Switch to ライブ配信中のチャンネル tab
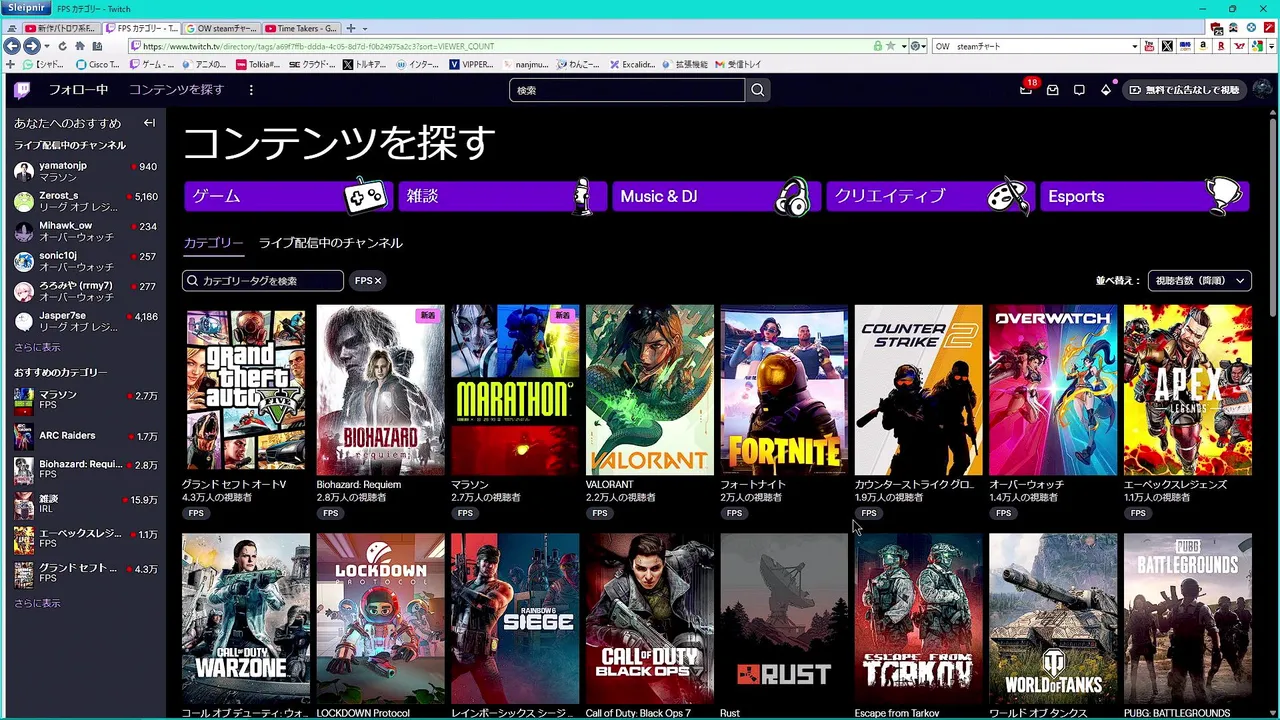 330,243
